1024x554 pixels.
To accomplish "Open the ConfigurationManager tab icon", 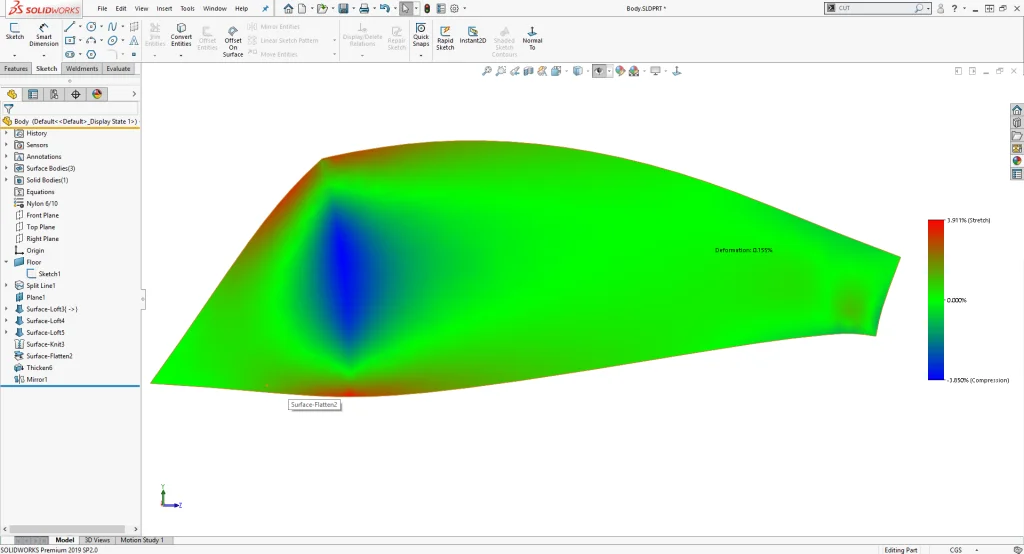I will click(x=54, y=94).
